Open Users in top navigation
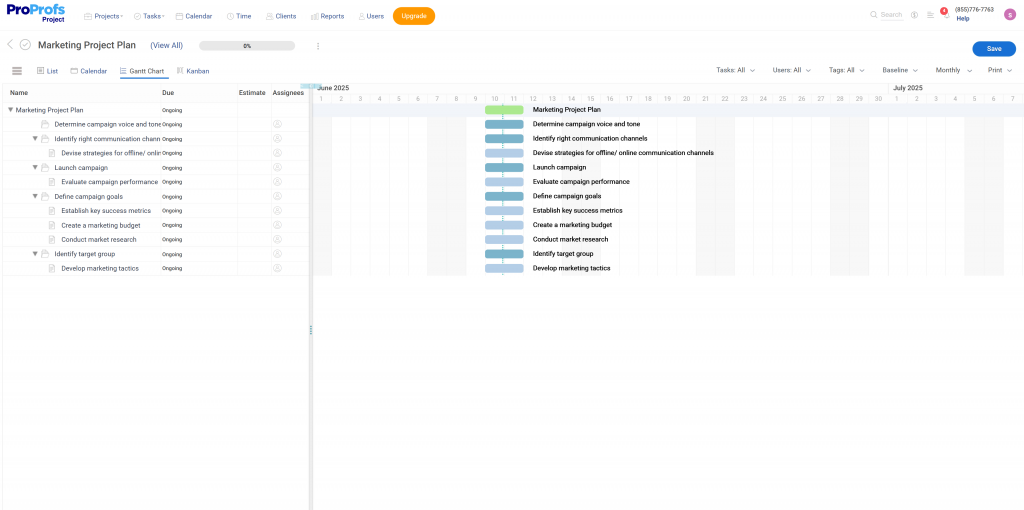Screen dimensions: 1024x510 point(371,16)
